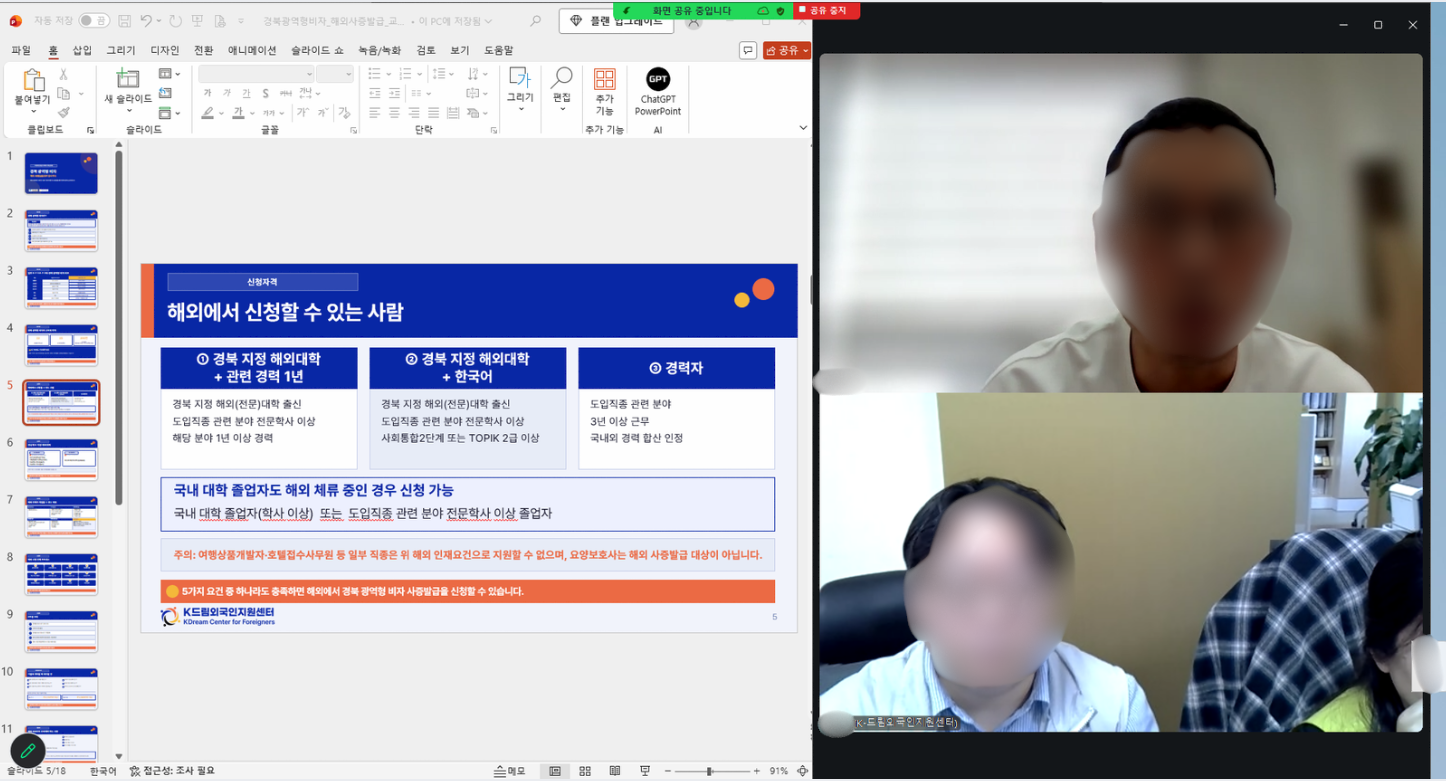Viewport: 1446px width, 781px height.
Task: Click Stop Share (공유 중지) button
Action: (x=826, y=10)
